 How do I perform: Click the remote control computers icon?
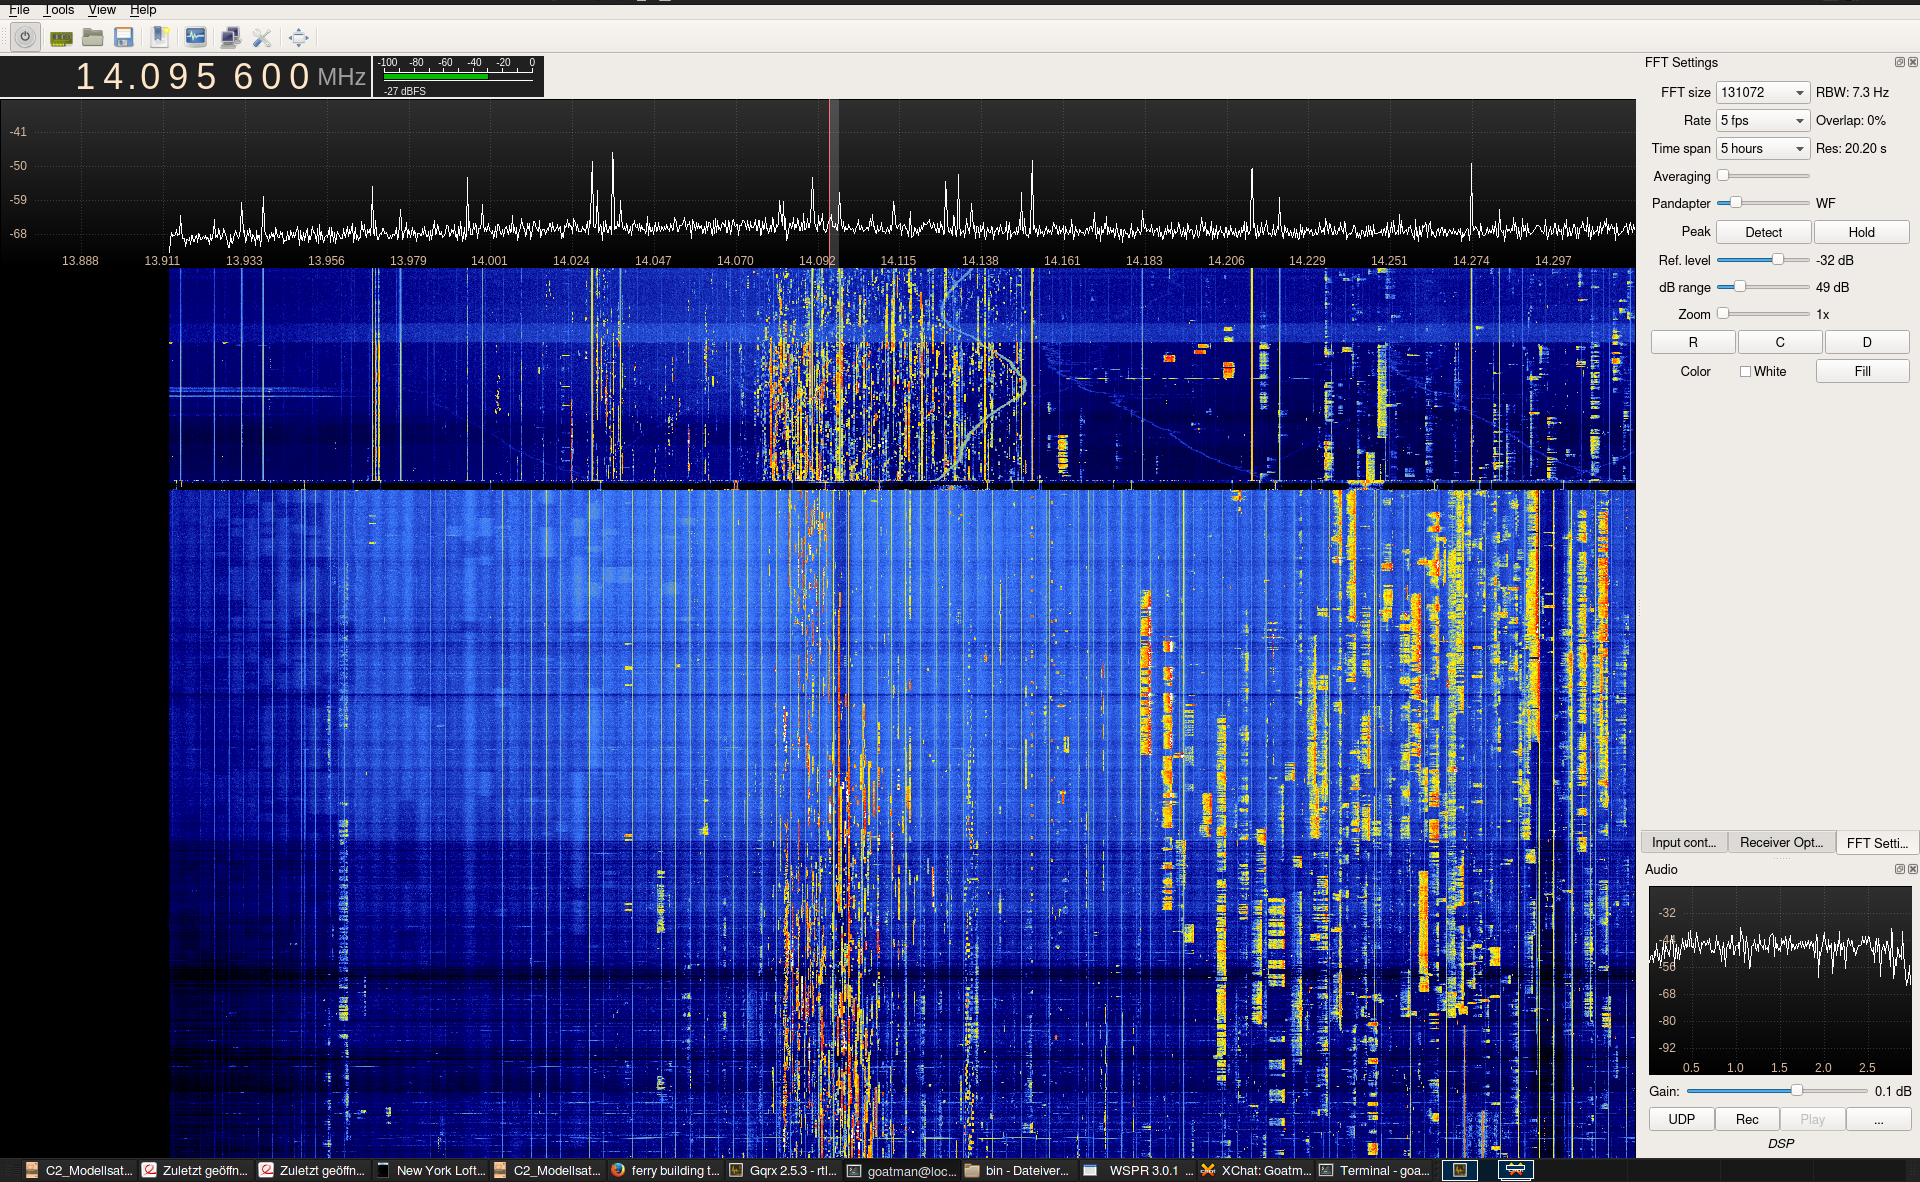(x=230, y=38)
